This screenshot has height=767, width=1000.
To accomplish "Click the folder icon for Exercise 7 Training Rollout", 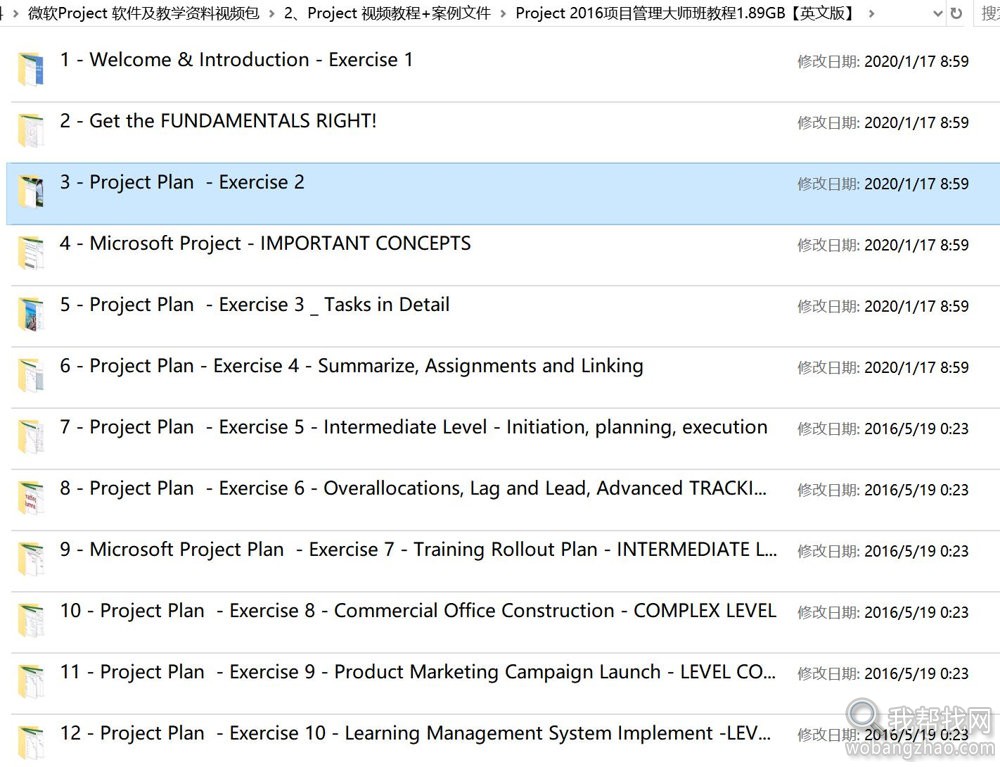I will pyautogui.click(x=31, y=559).
